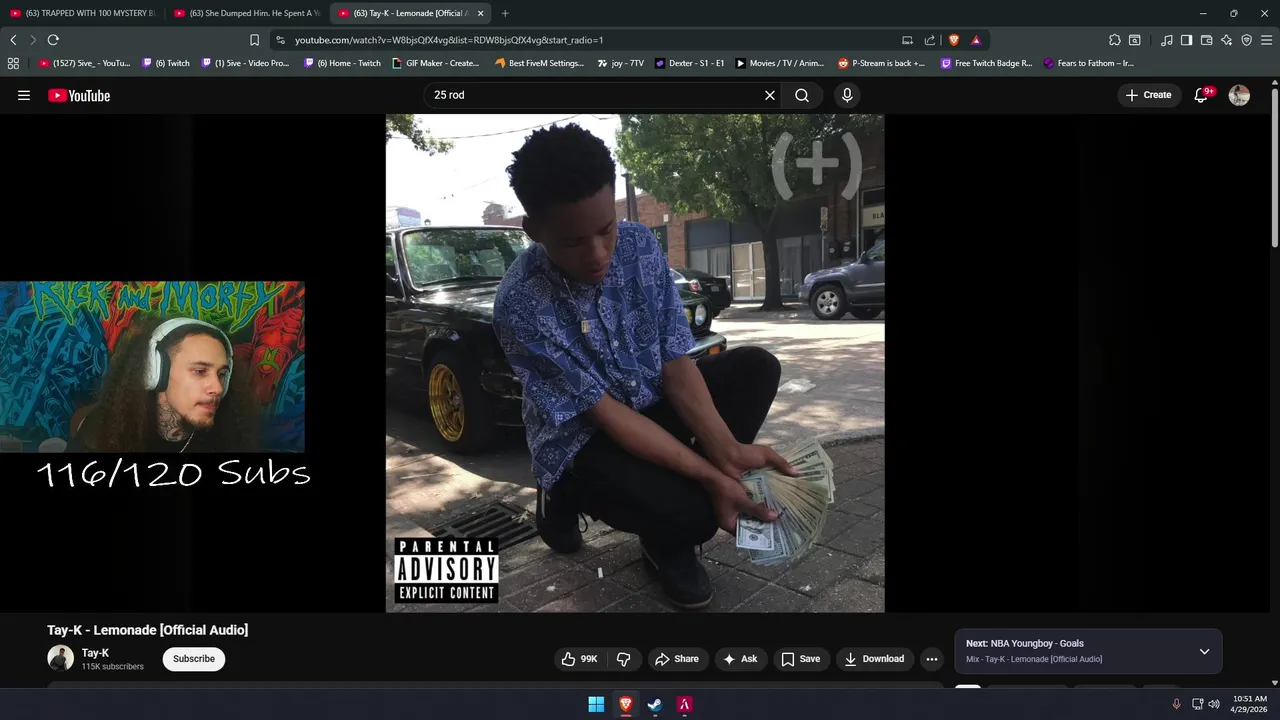Switch to TRAPPED WITH 100 MYSTERY tab
The image size is (1280, 720).
click(x=82, y=13)
